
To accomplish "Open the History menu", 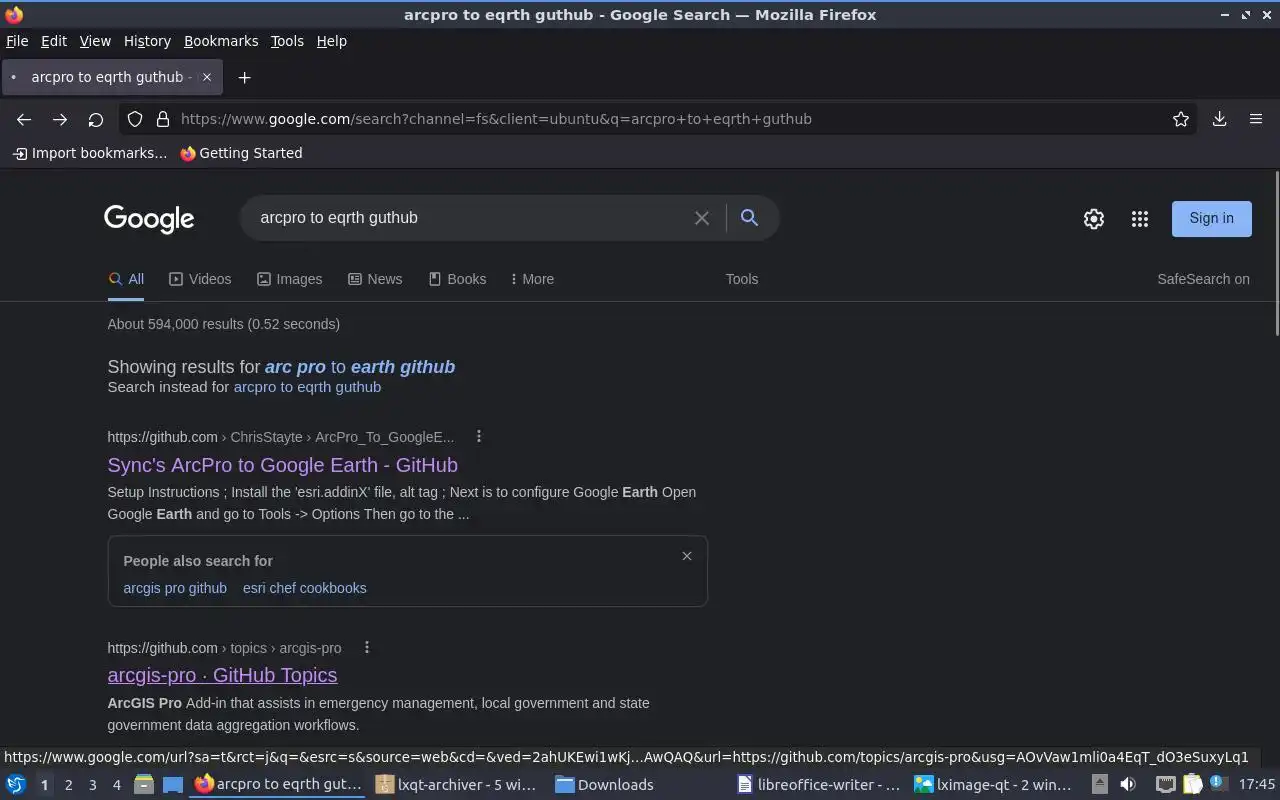I will click(147, 41).
